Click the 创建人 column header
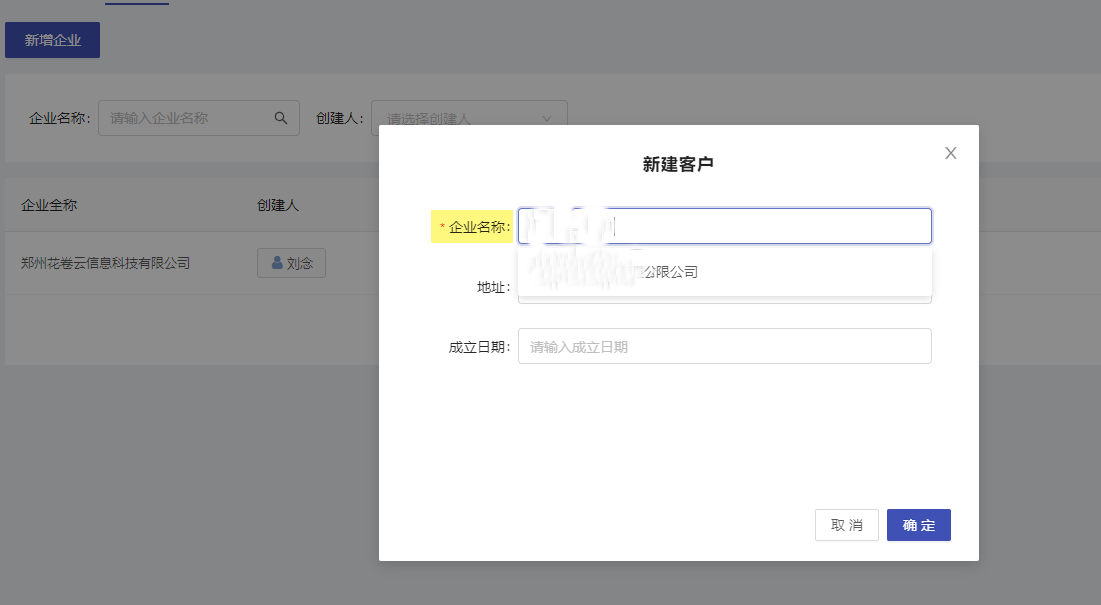Viewport: 1101px width, 605px height. 278,205
